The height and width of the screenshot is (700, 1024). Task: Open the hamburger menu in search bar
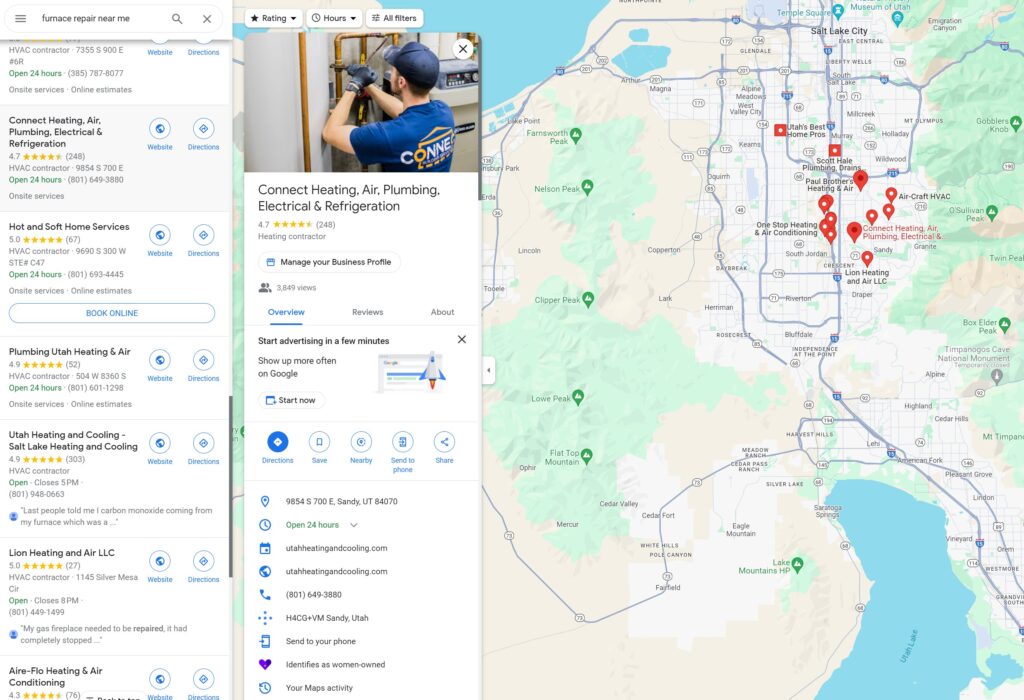20,18
